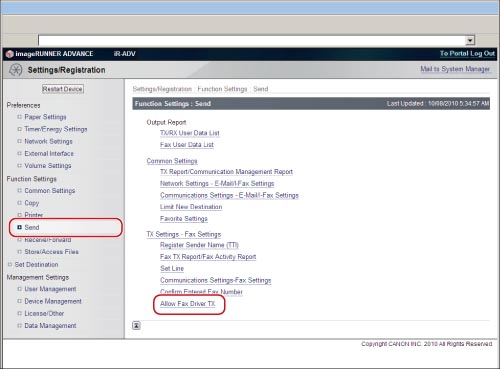Image resolution: width=500 pixels, height=369 pixels.
Task: Click the Restart Device button
Action: 63,89
